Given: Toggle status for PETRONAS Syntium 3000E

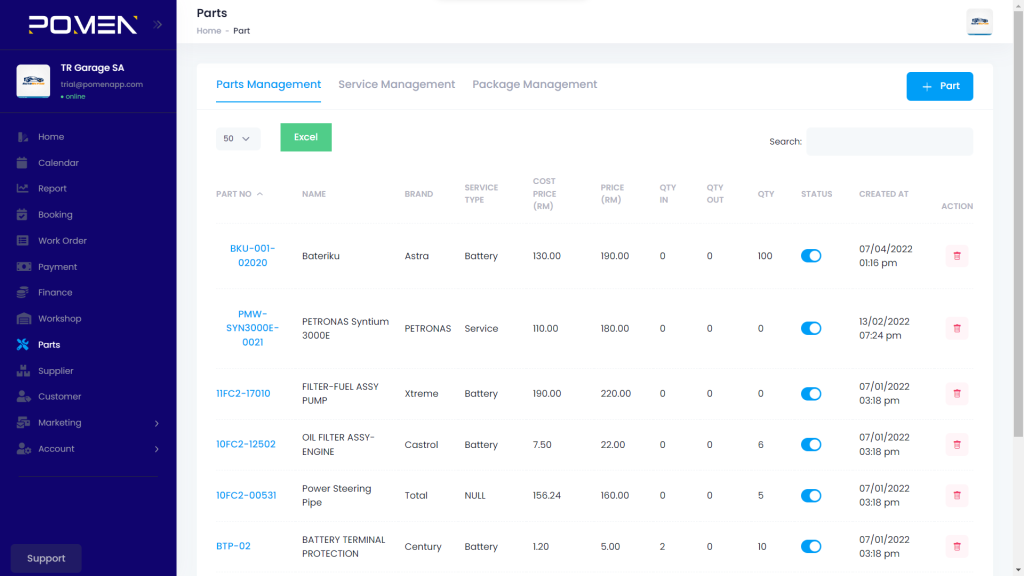Looking at the screenshot, I should coord(811,328).
